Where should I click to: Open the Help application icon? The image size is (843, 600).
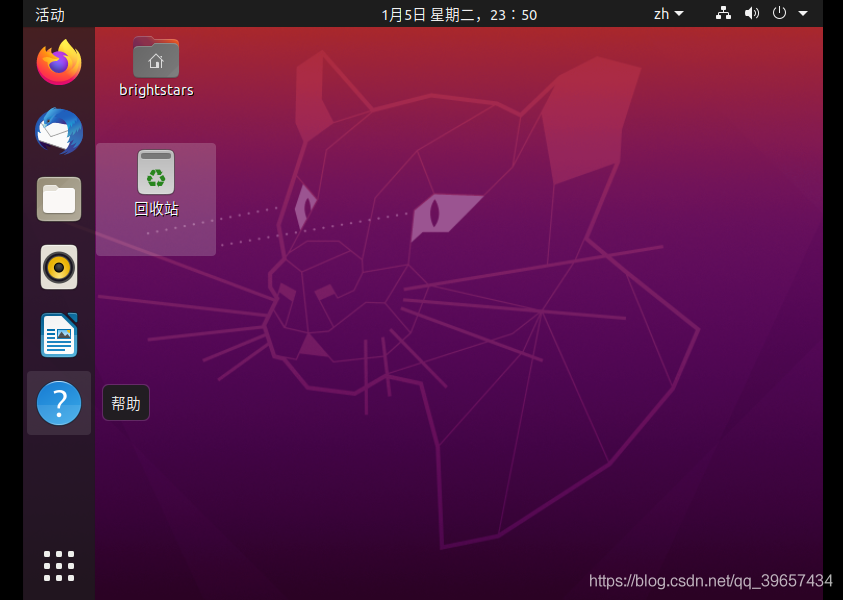(x=59, y=403)
